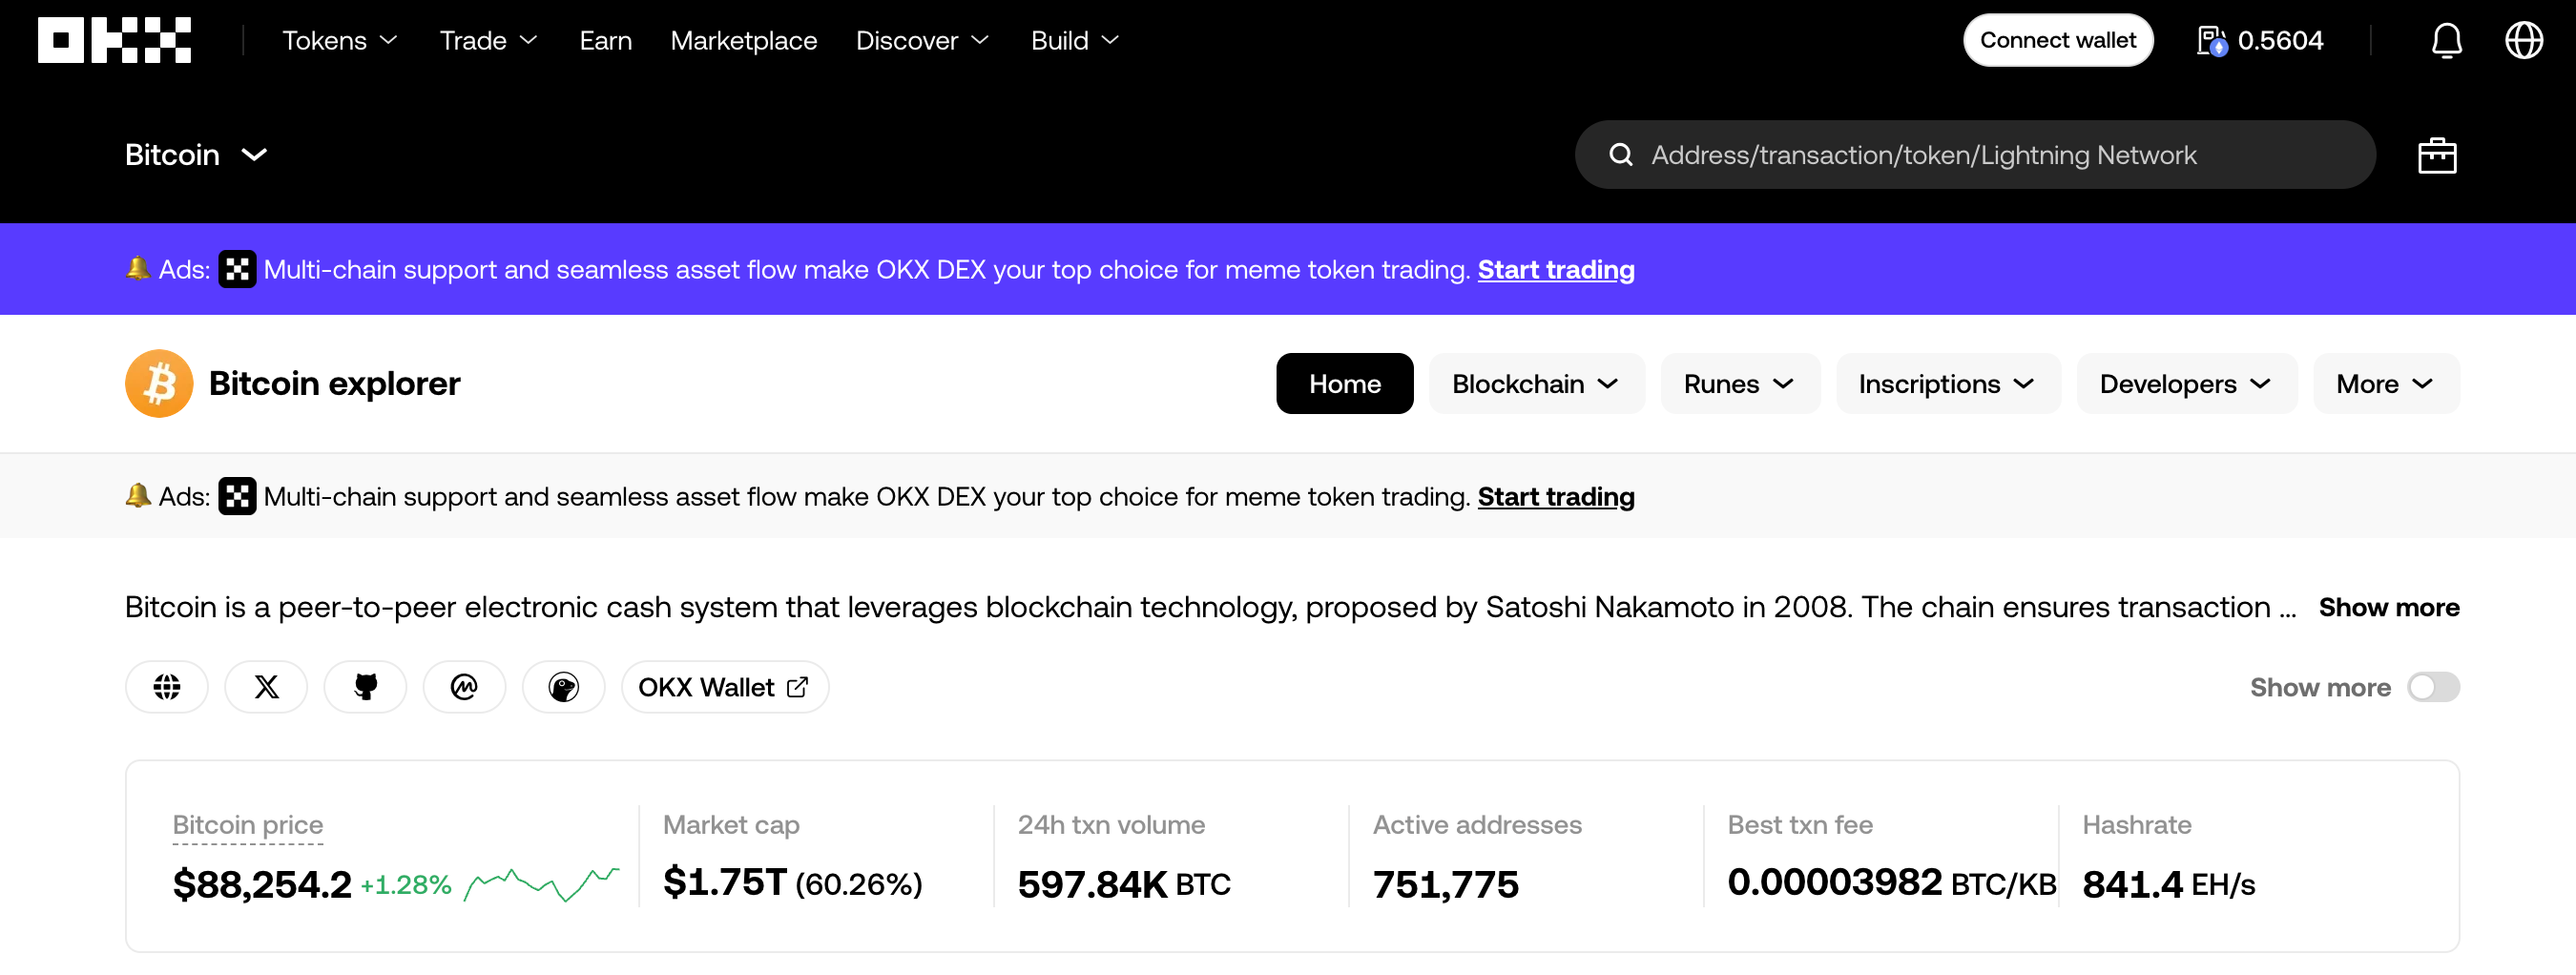Open the notifications bell

[x=2446, y=40]
